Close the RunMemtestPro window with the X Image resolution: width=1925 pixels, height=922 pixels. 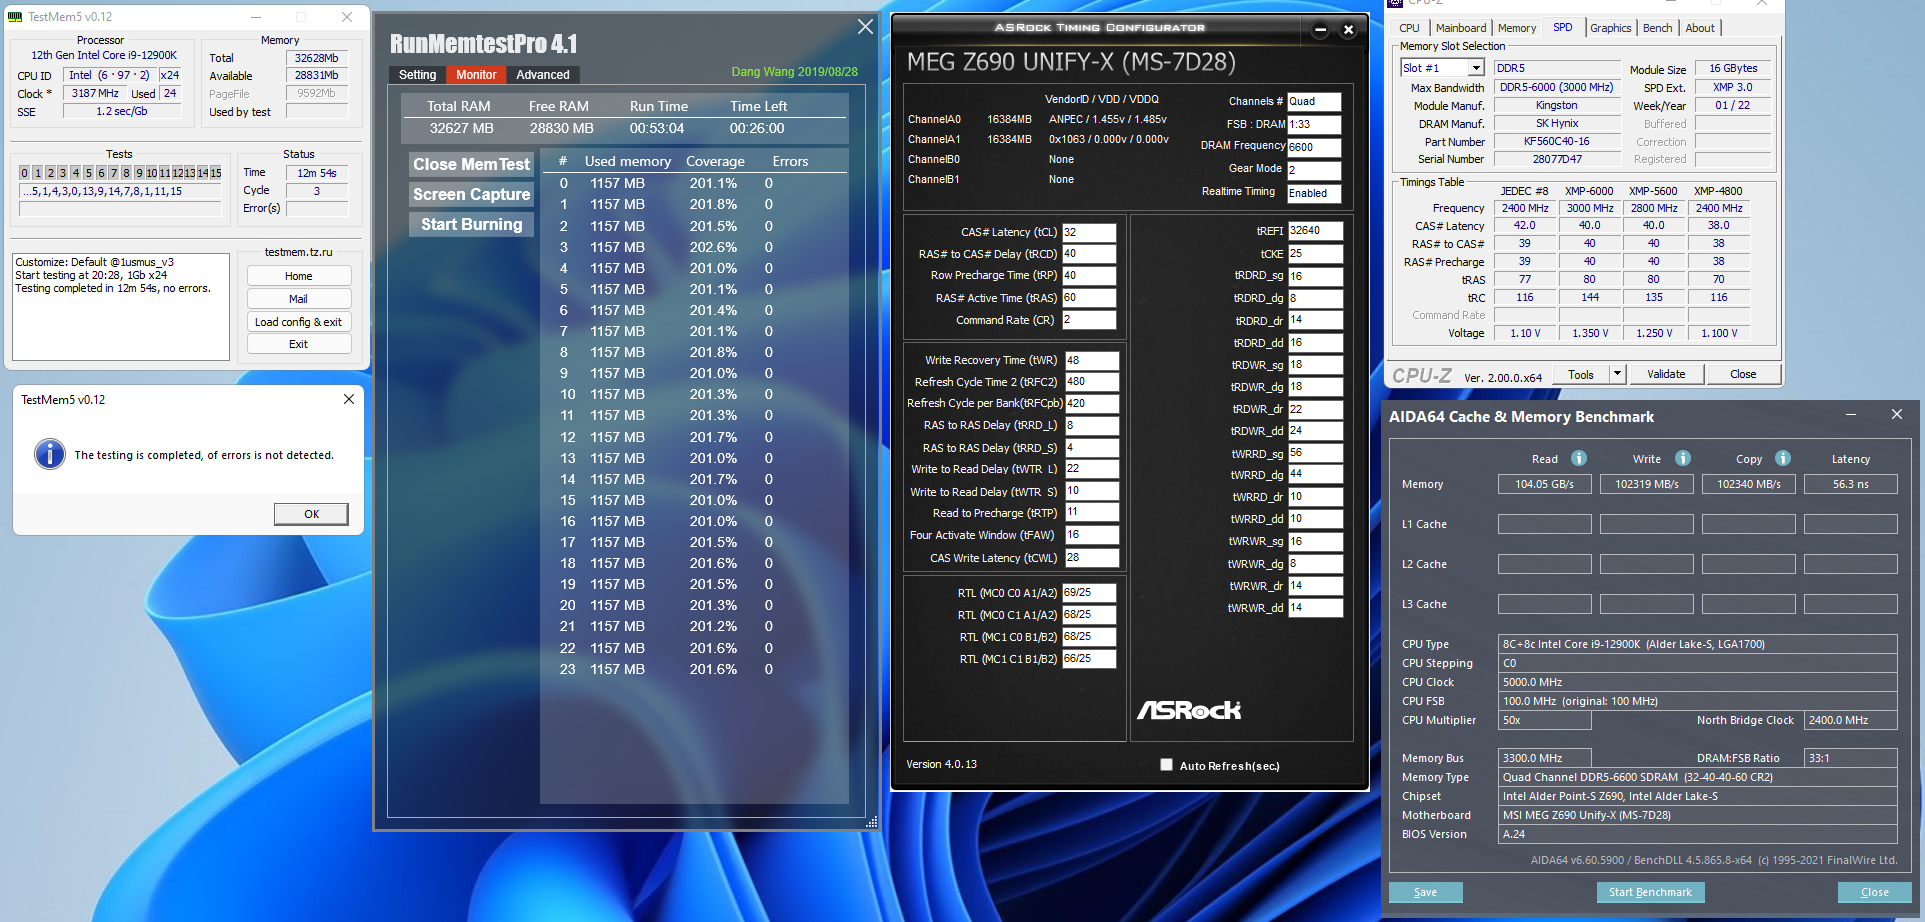[865, 27]
